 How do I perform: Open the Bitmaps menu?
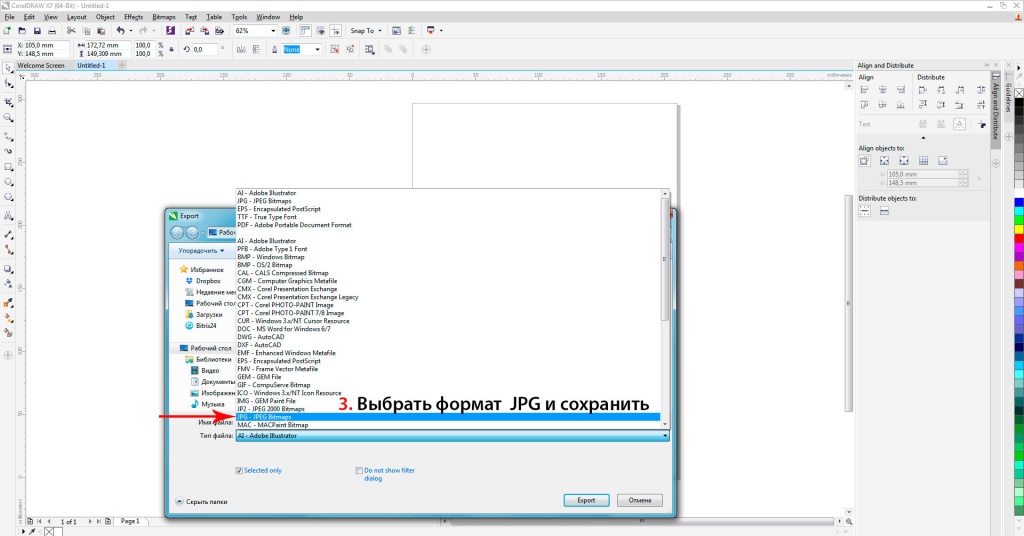click(x=163, y=17)
